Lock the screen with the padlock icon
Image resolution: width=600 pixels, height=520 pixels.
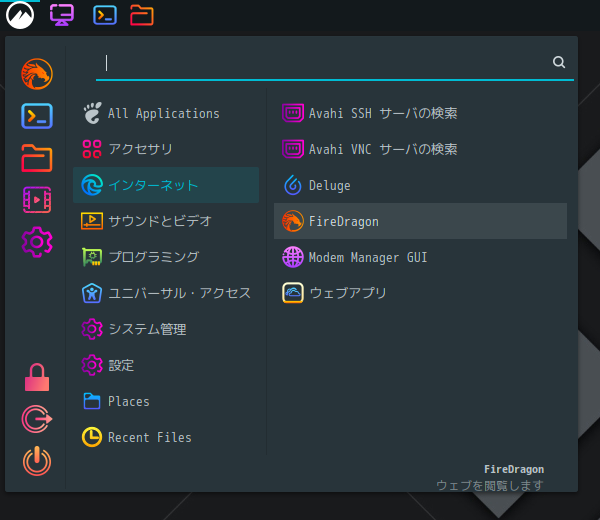point(37,377)
